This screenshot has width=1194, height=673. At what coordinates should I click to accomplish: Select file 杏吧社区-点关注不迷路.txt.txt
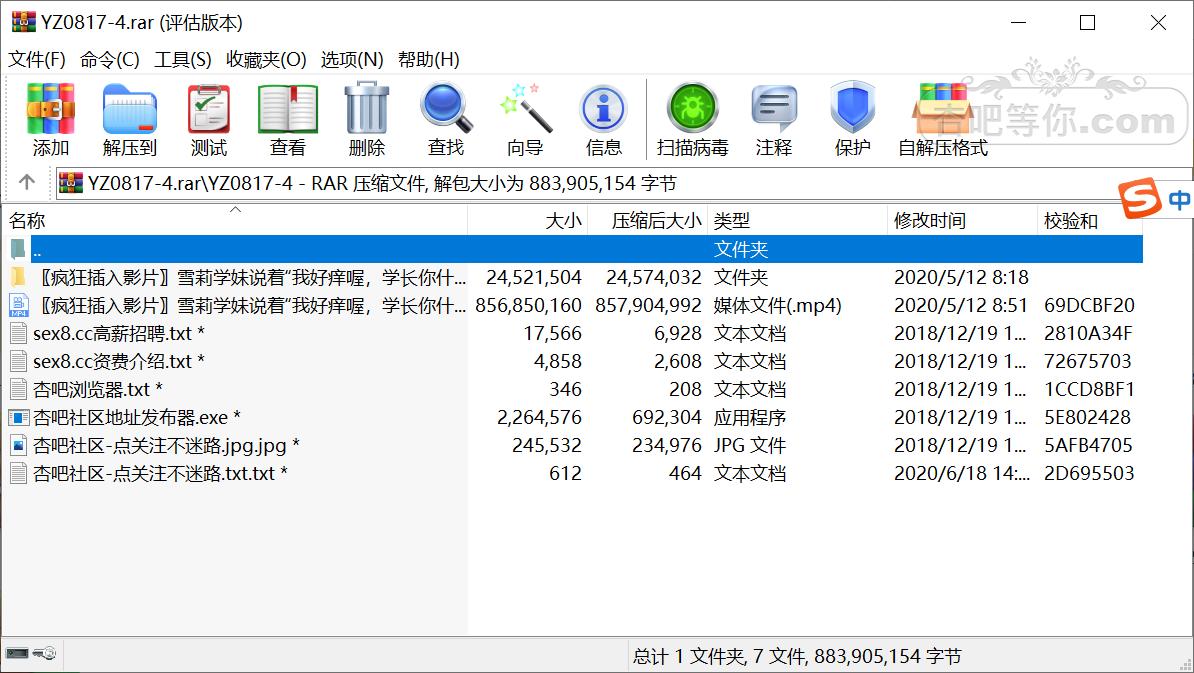click(x=161, y=474)
